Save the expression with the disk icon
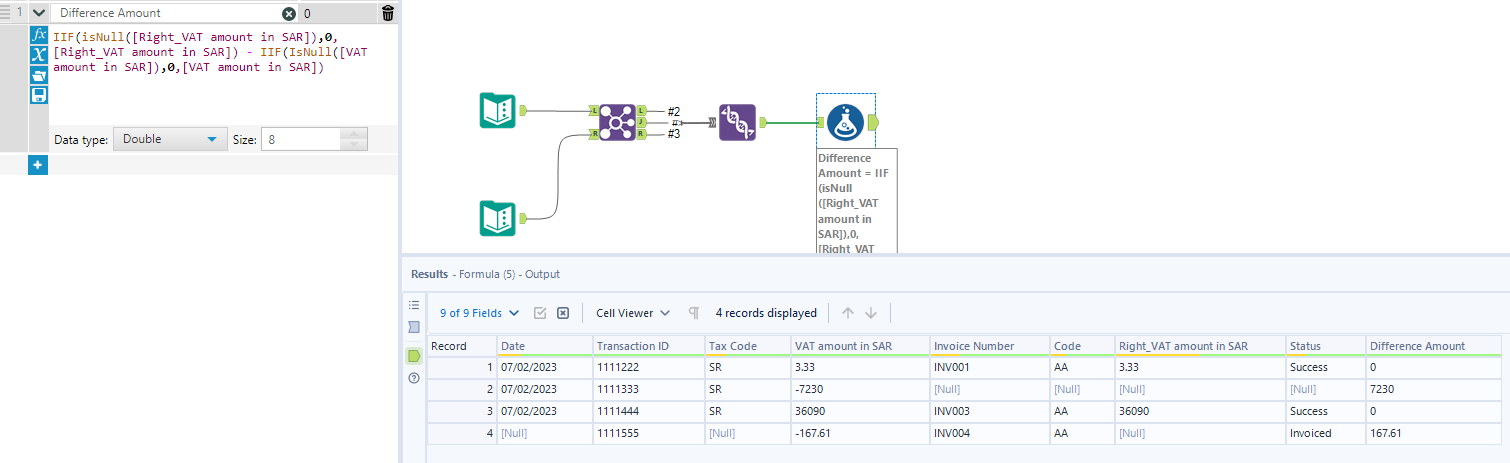 pos(40,95)
